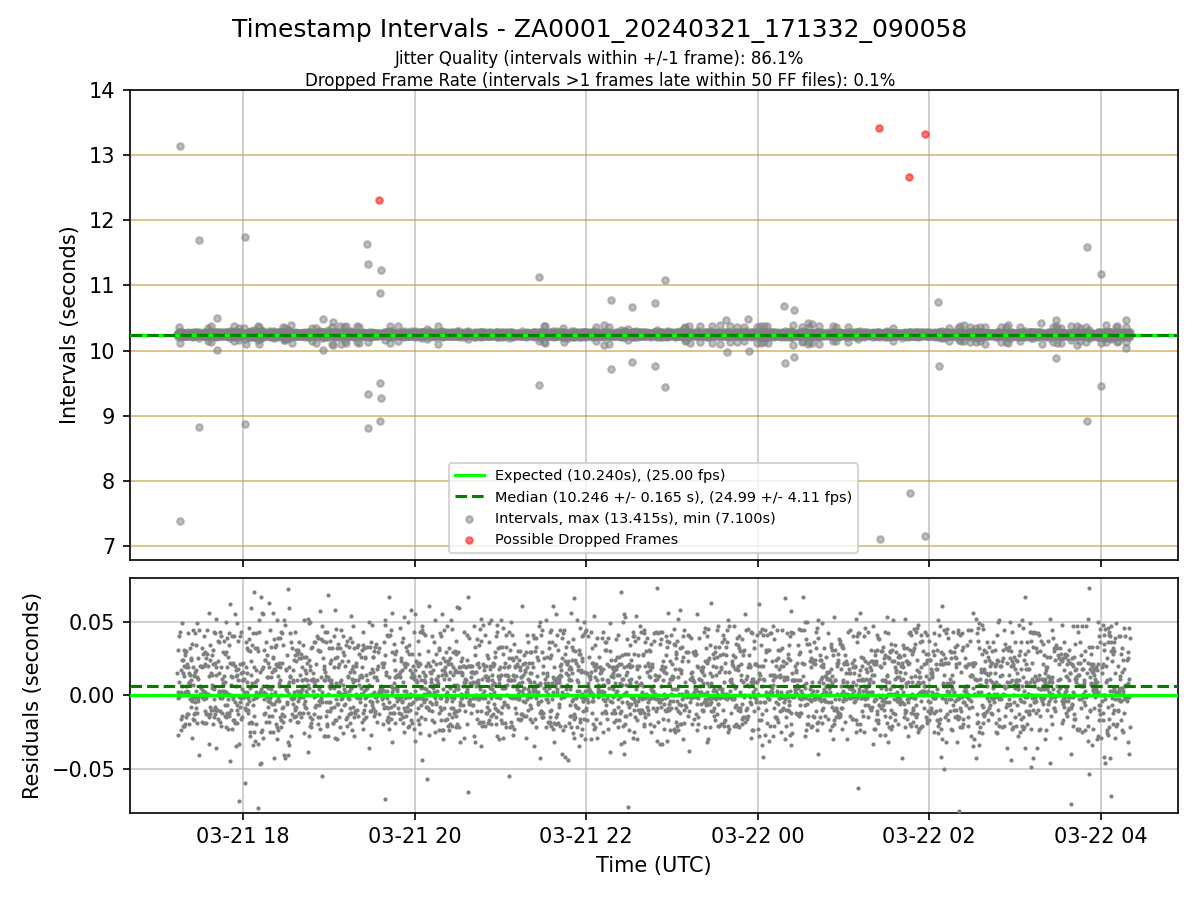The image size is (1200, 900).
Task: Click the red dot marker in the legend
Action: pyautogui.click(x=470, y=539)
